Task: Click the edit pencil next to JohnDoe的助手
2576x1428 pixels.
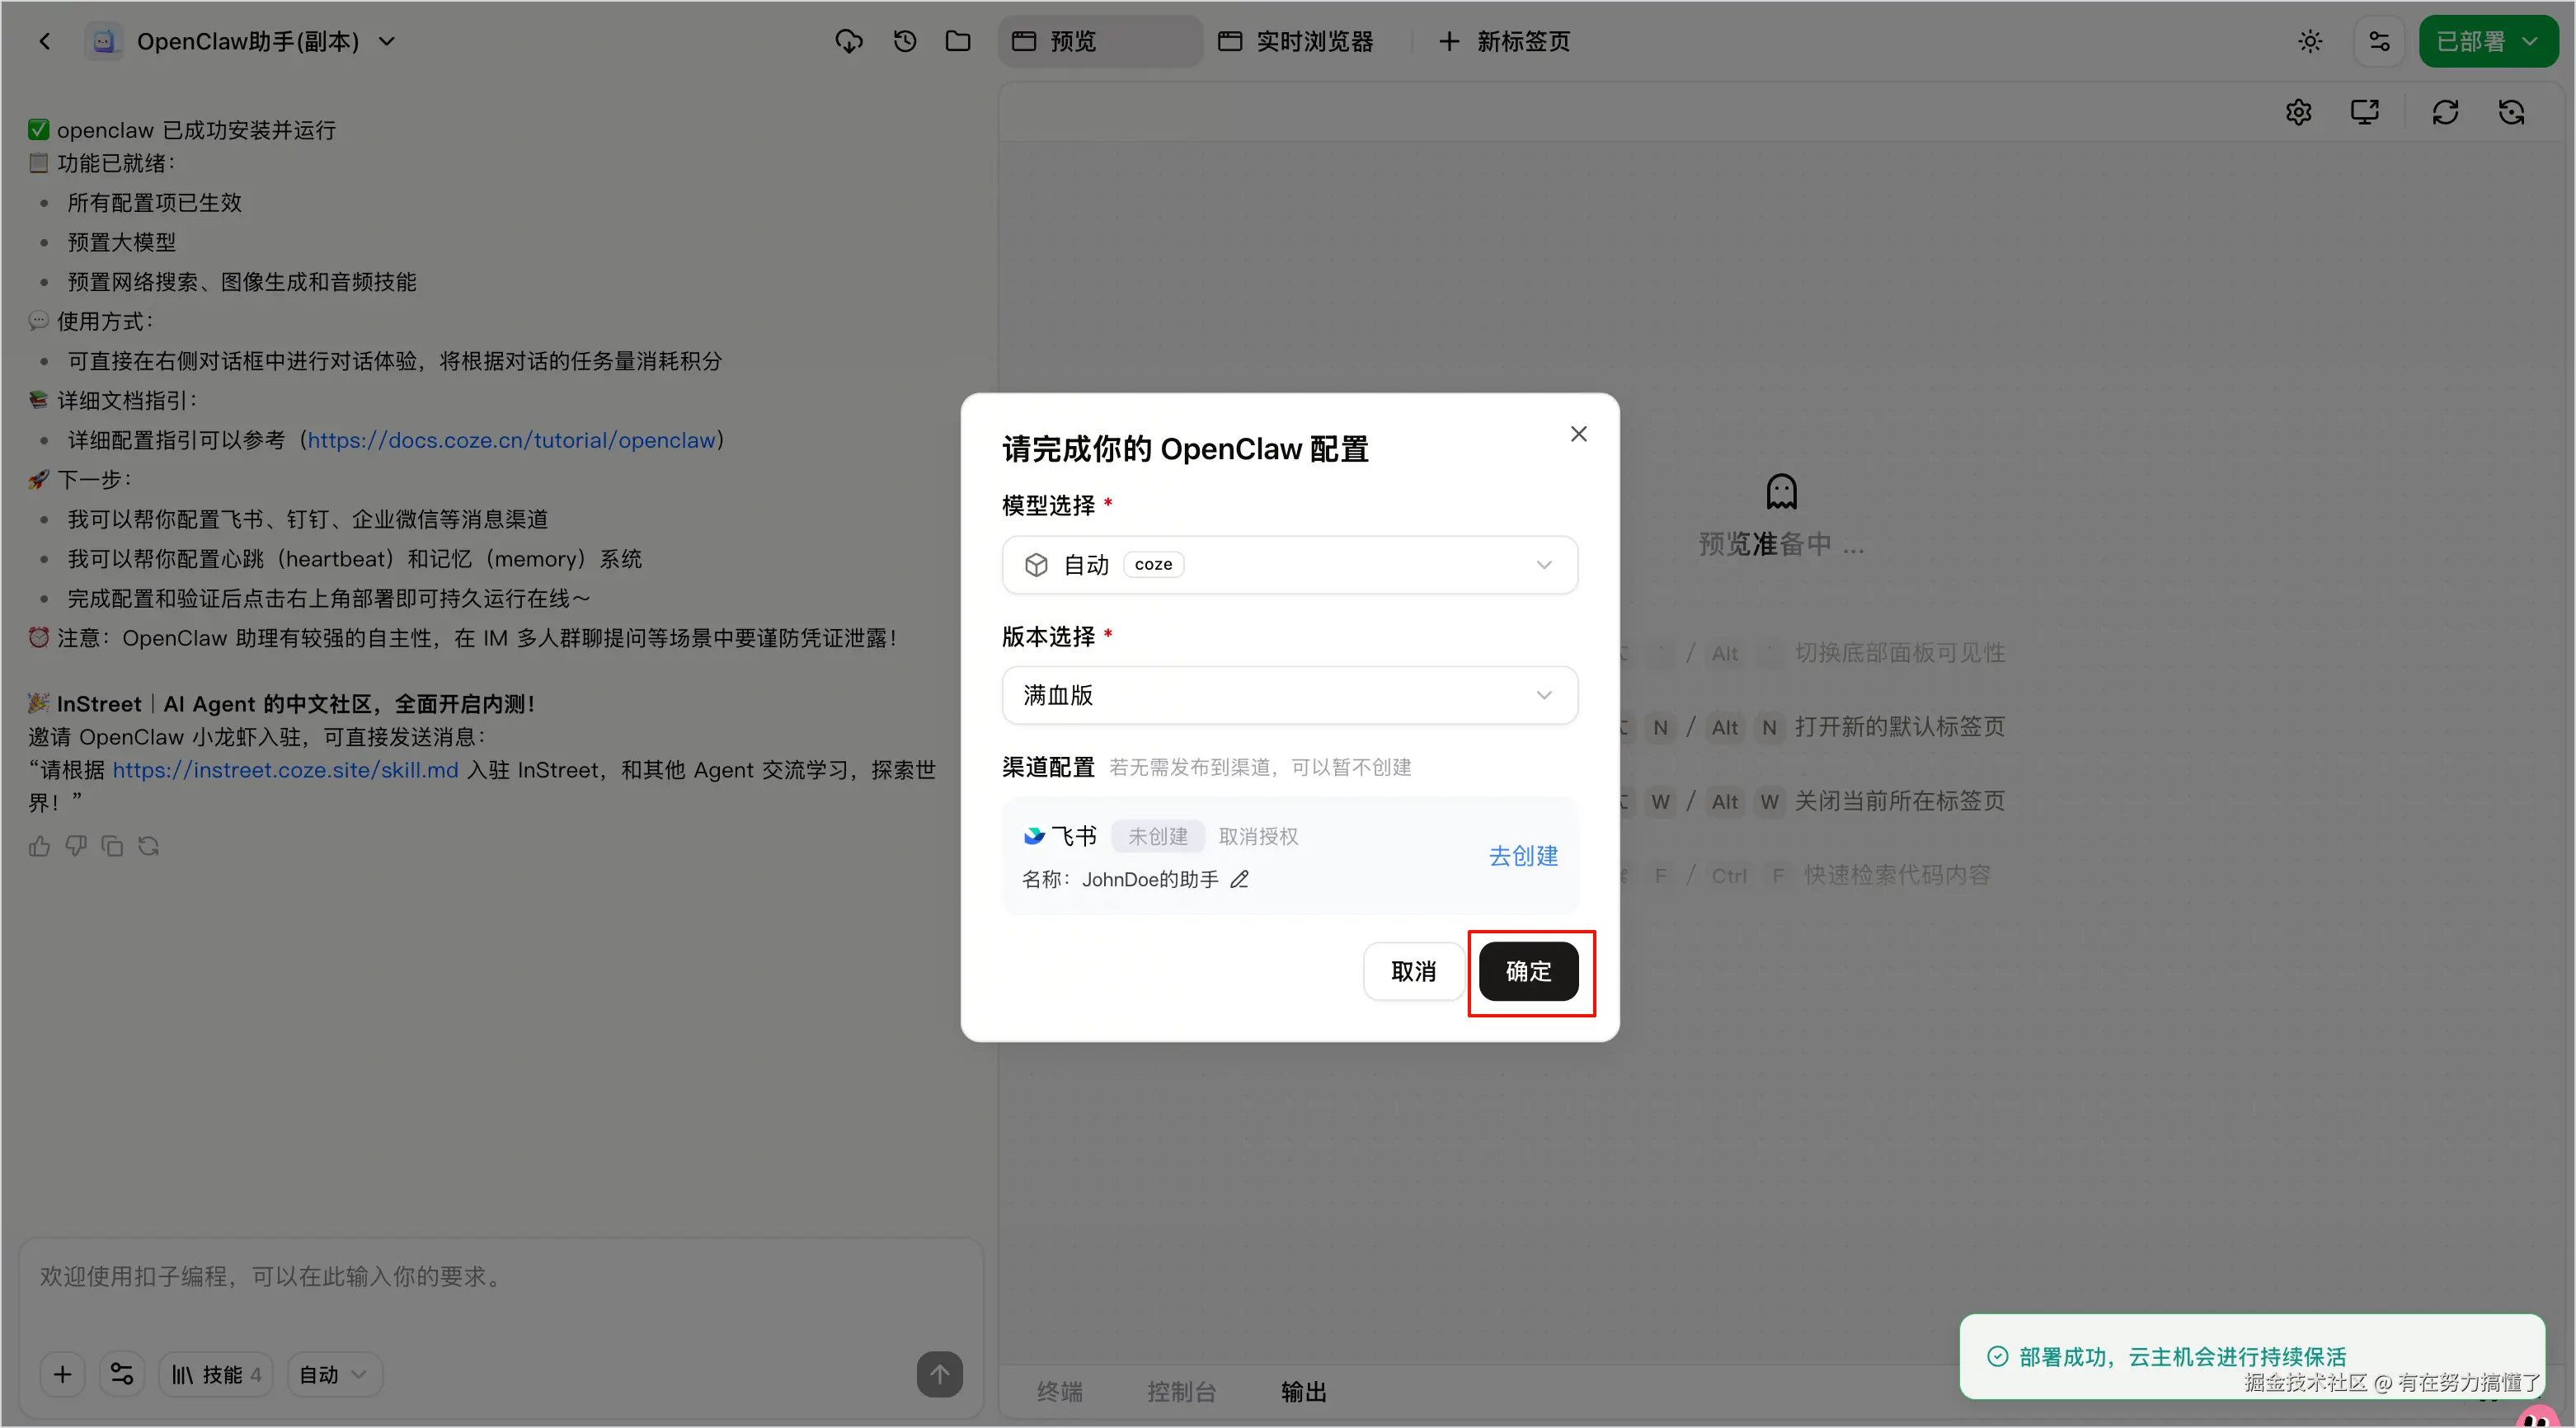Action: pyautogui.click(x=1239, y=879)
